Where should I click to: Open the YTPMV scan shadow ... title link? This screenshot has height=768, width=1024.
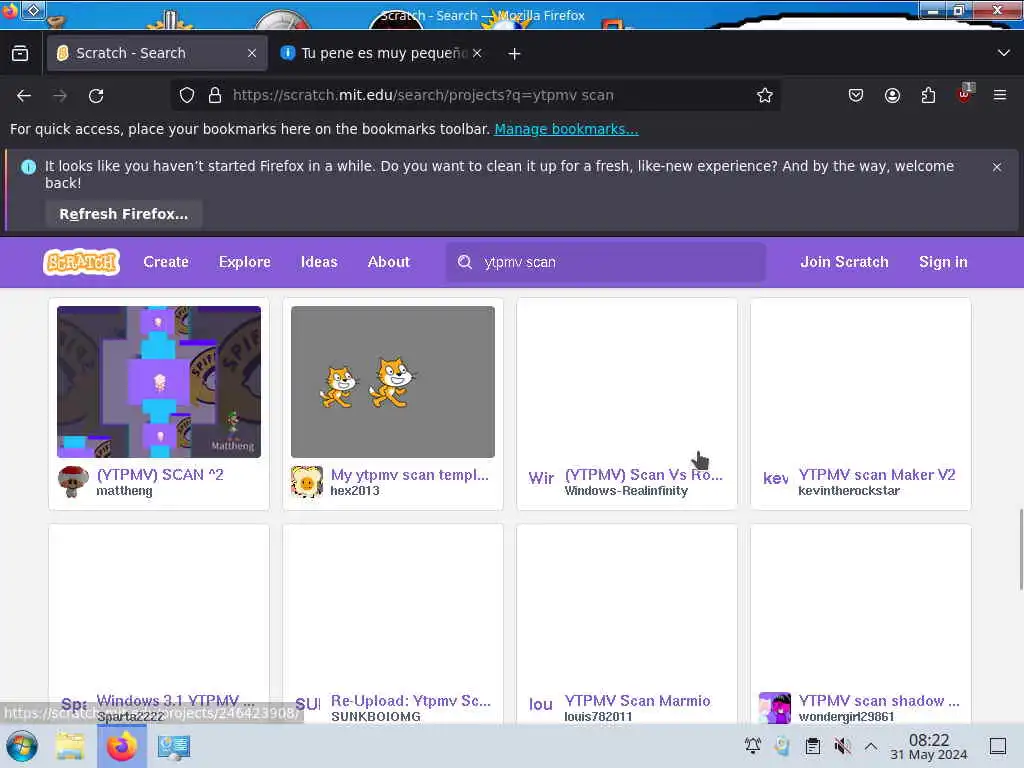click(x=878, y=701)
